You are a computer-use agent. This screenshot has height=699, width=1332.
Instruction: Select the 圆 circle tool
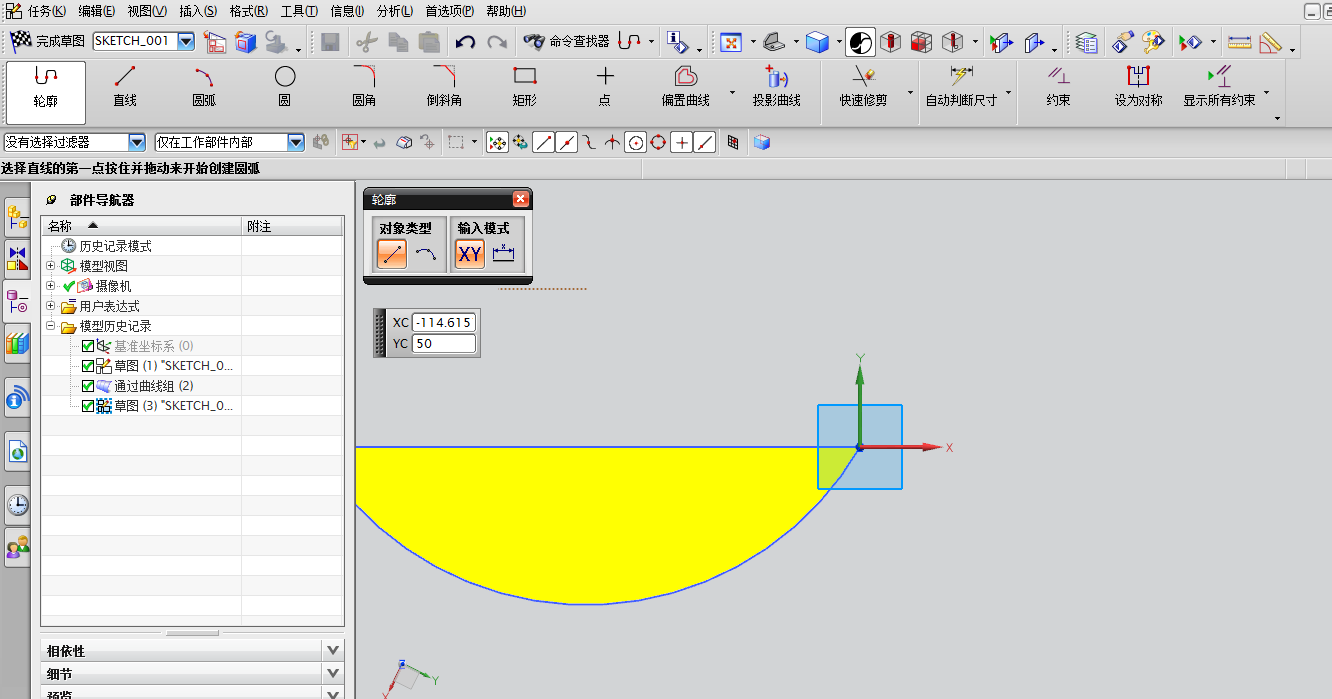click(285, 87)
